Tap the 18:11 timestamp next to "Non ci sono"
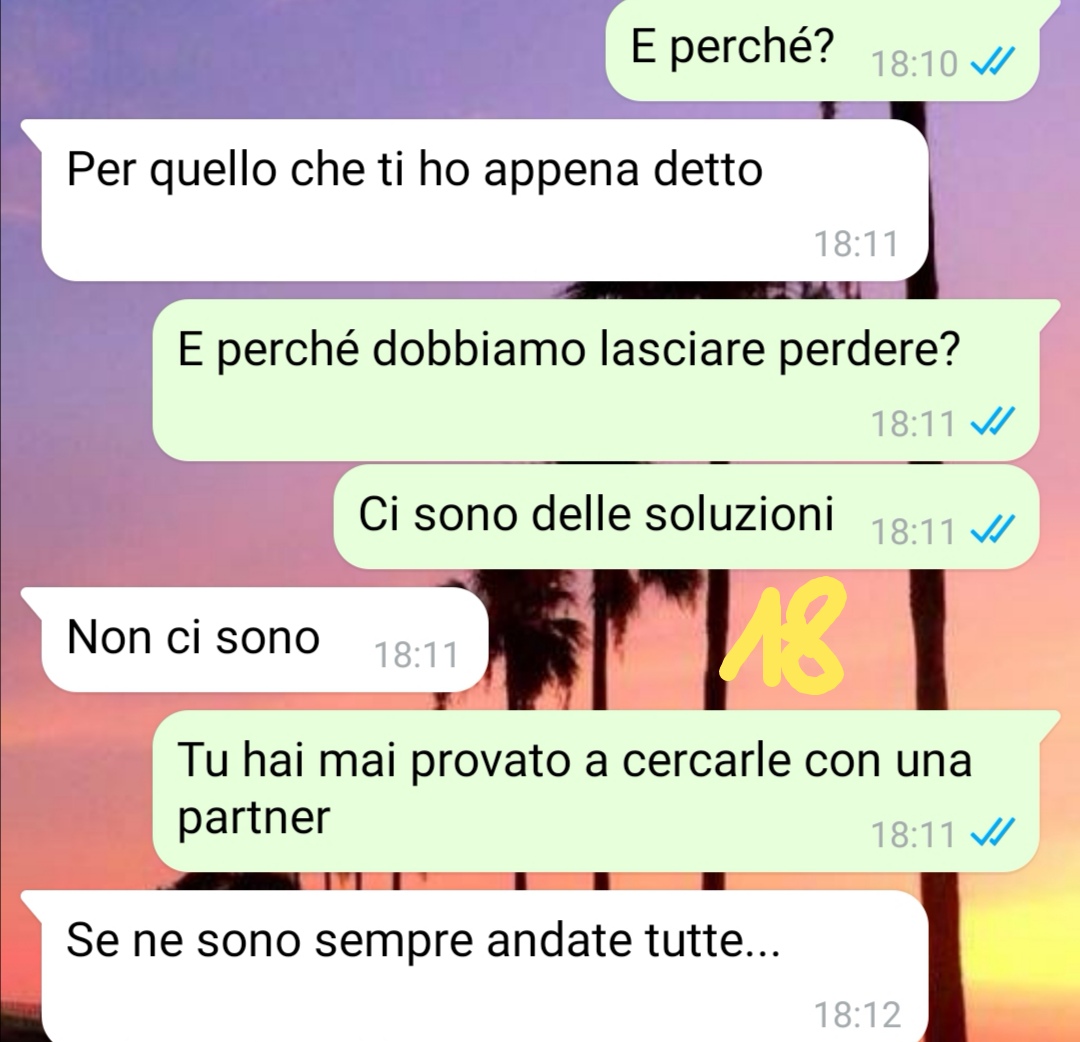This screenshot has width=1080, height=1042. [416, 655]
